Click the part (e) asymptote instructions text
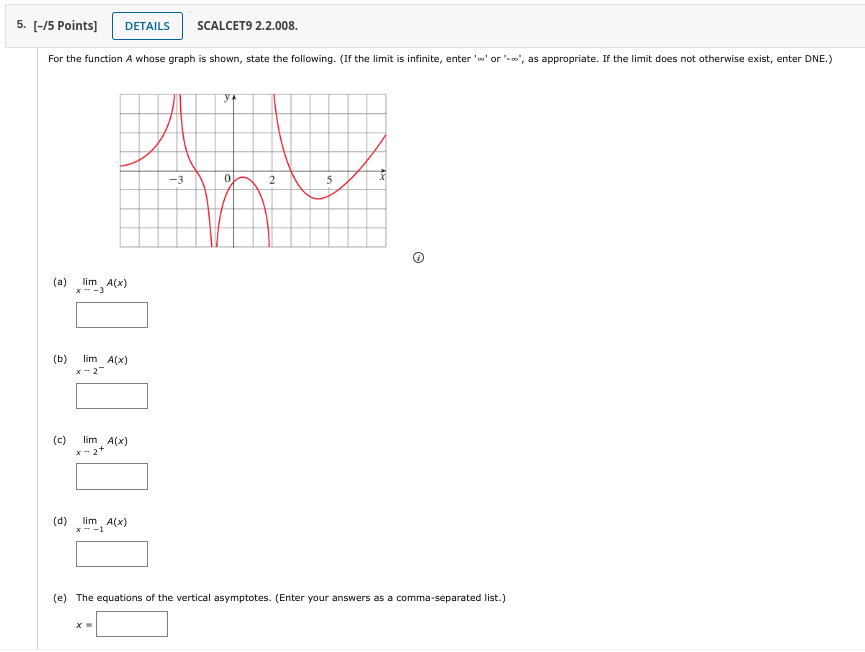Image resolution: width=865 pixels, height=652 pixels. click(x=288, y=597)
